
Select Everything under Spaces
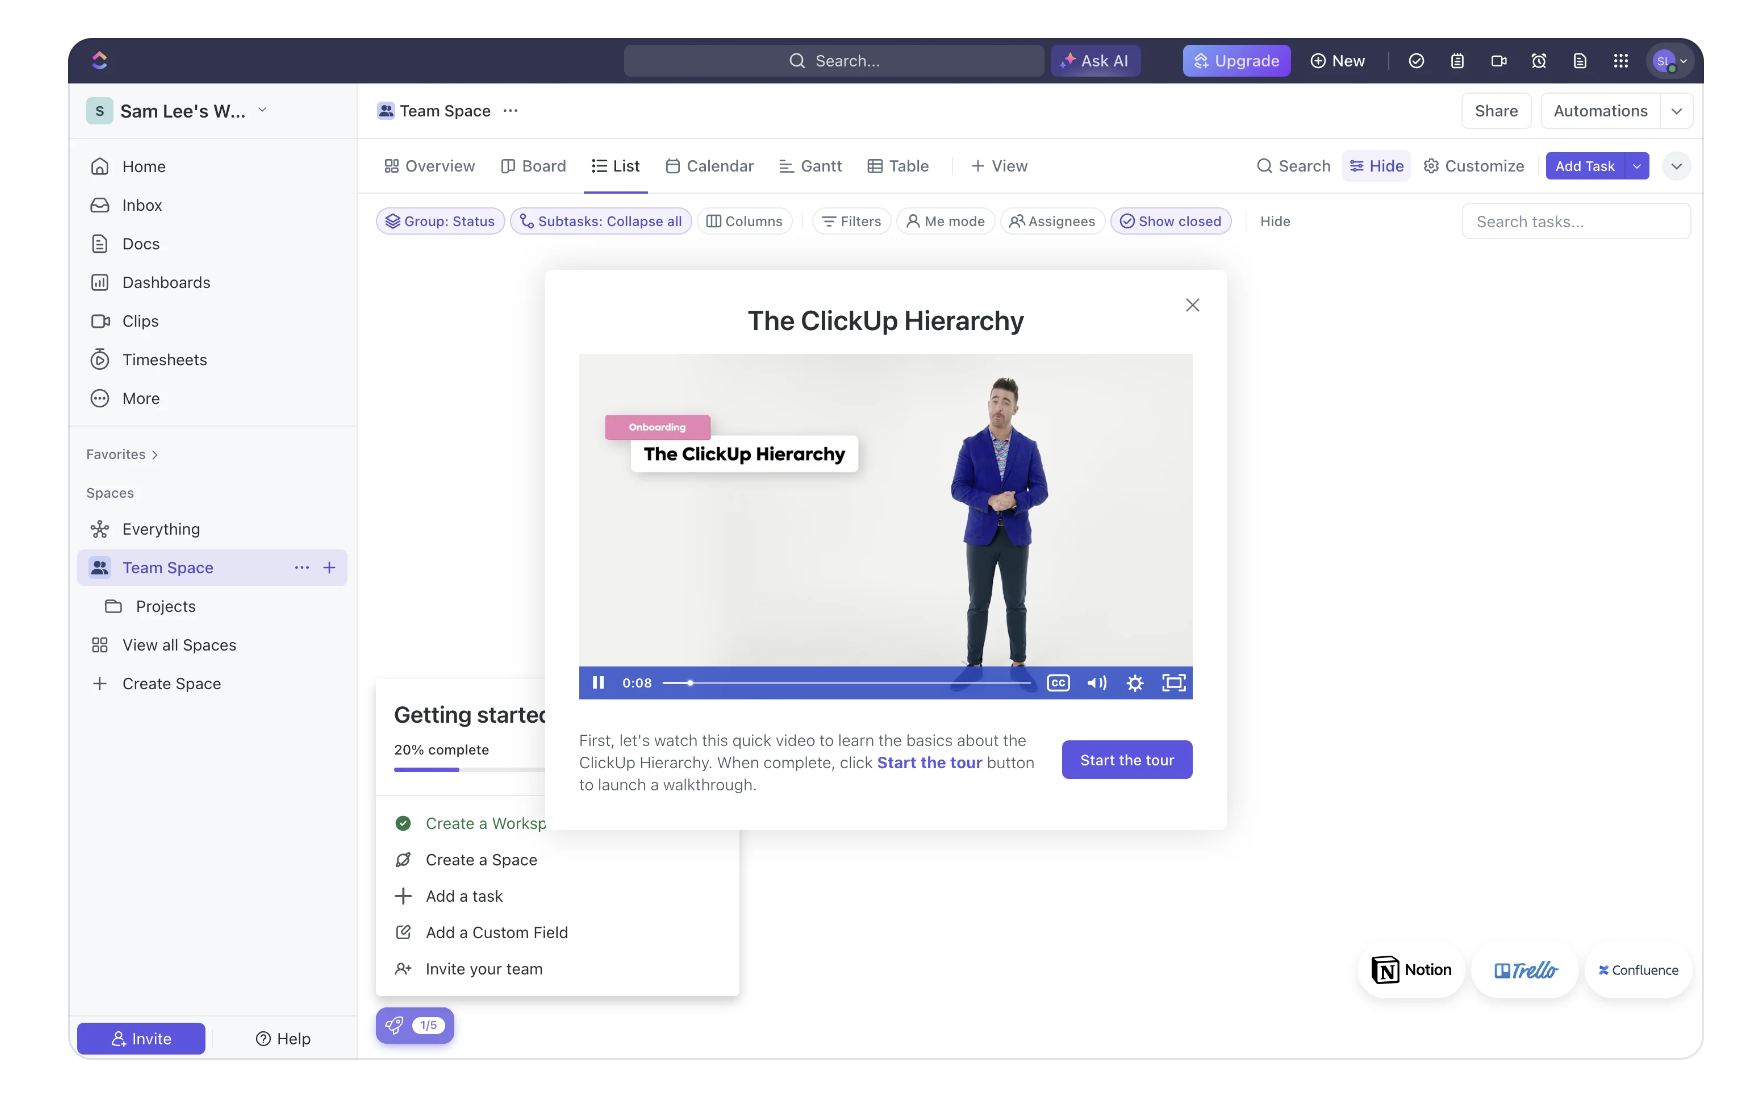pos(161,529)
